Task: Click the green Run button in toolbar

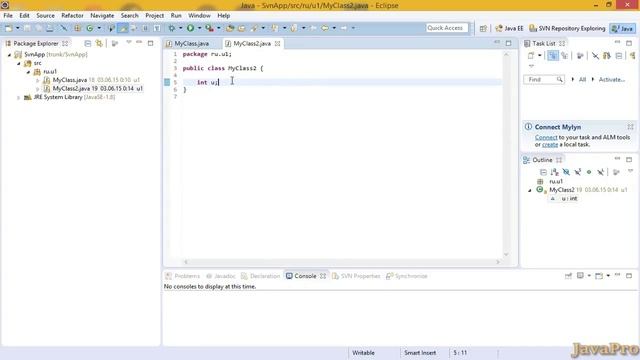Action: 190,28
